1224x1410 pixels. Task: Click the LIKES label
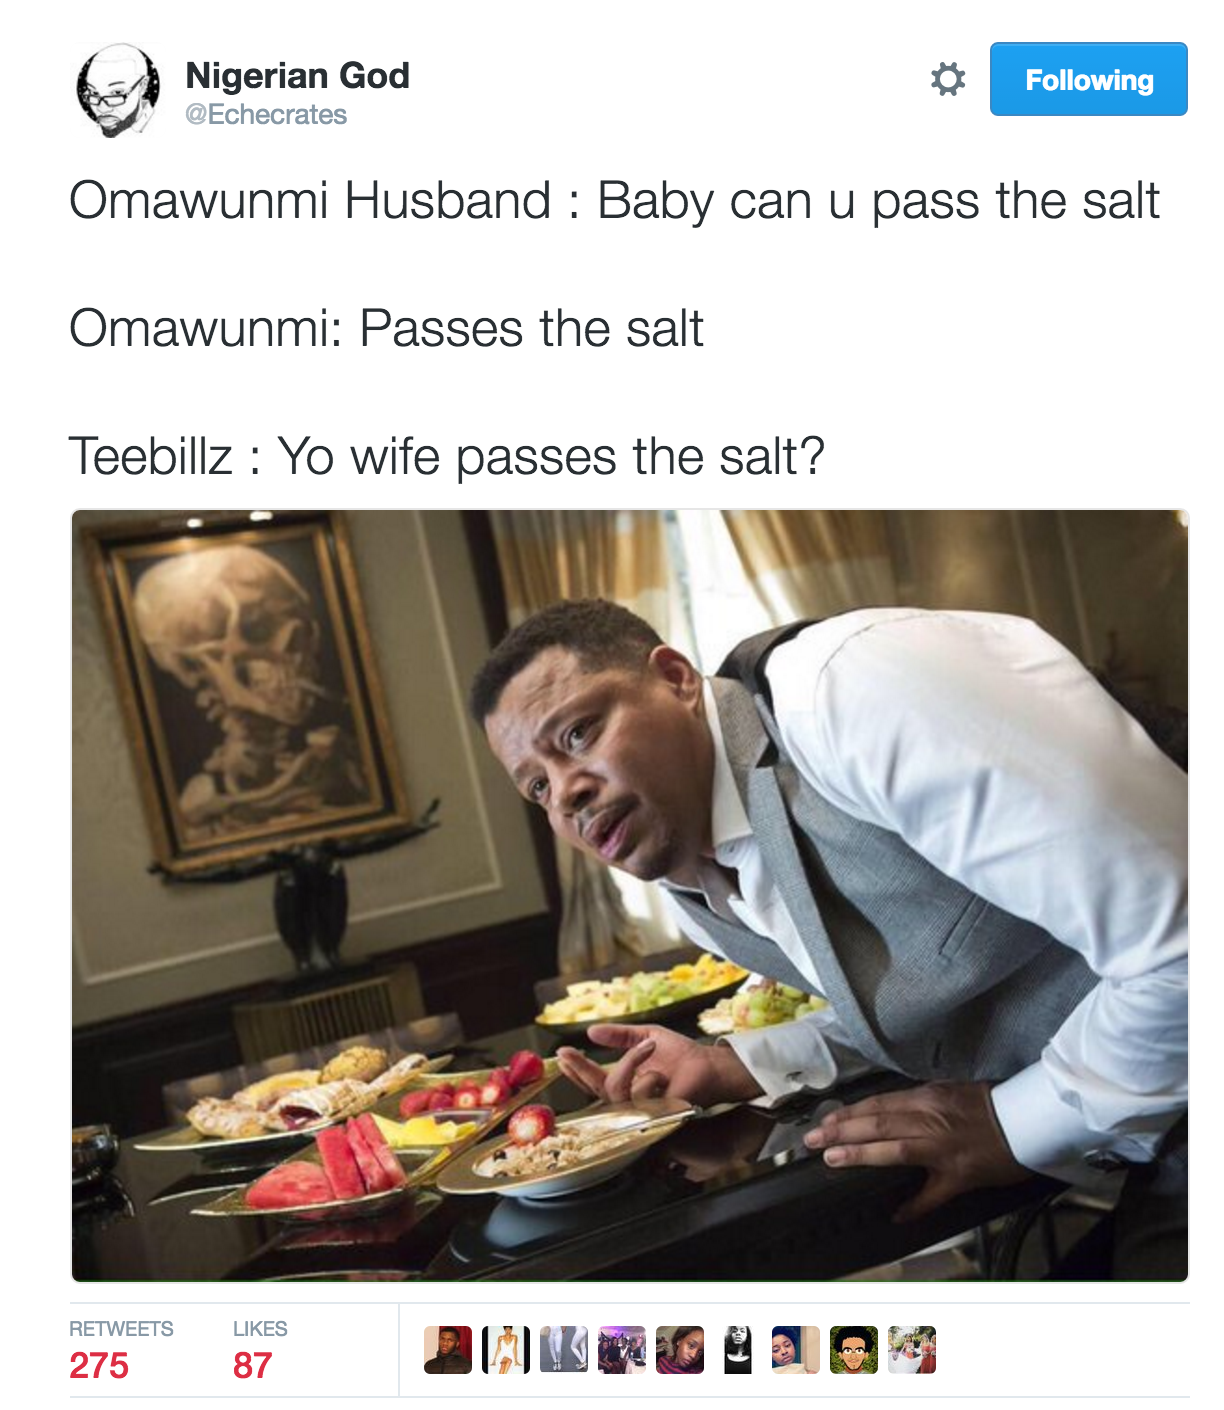(260, 1329)
